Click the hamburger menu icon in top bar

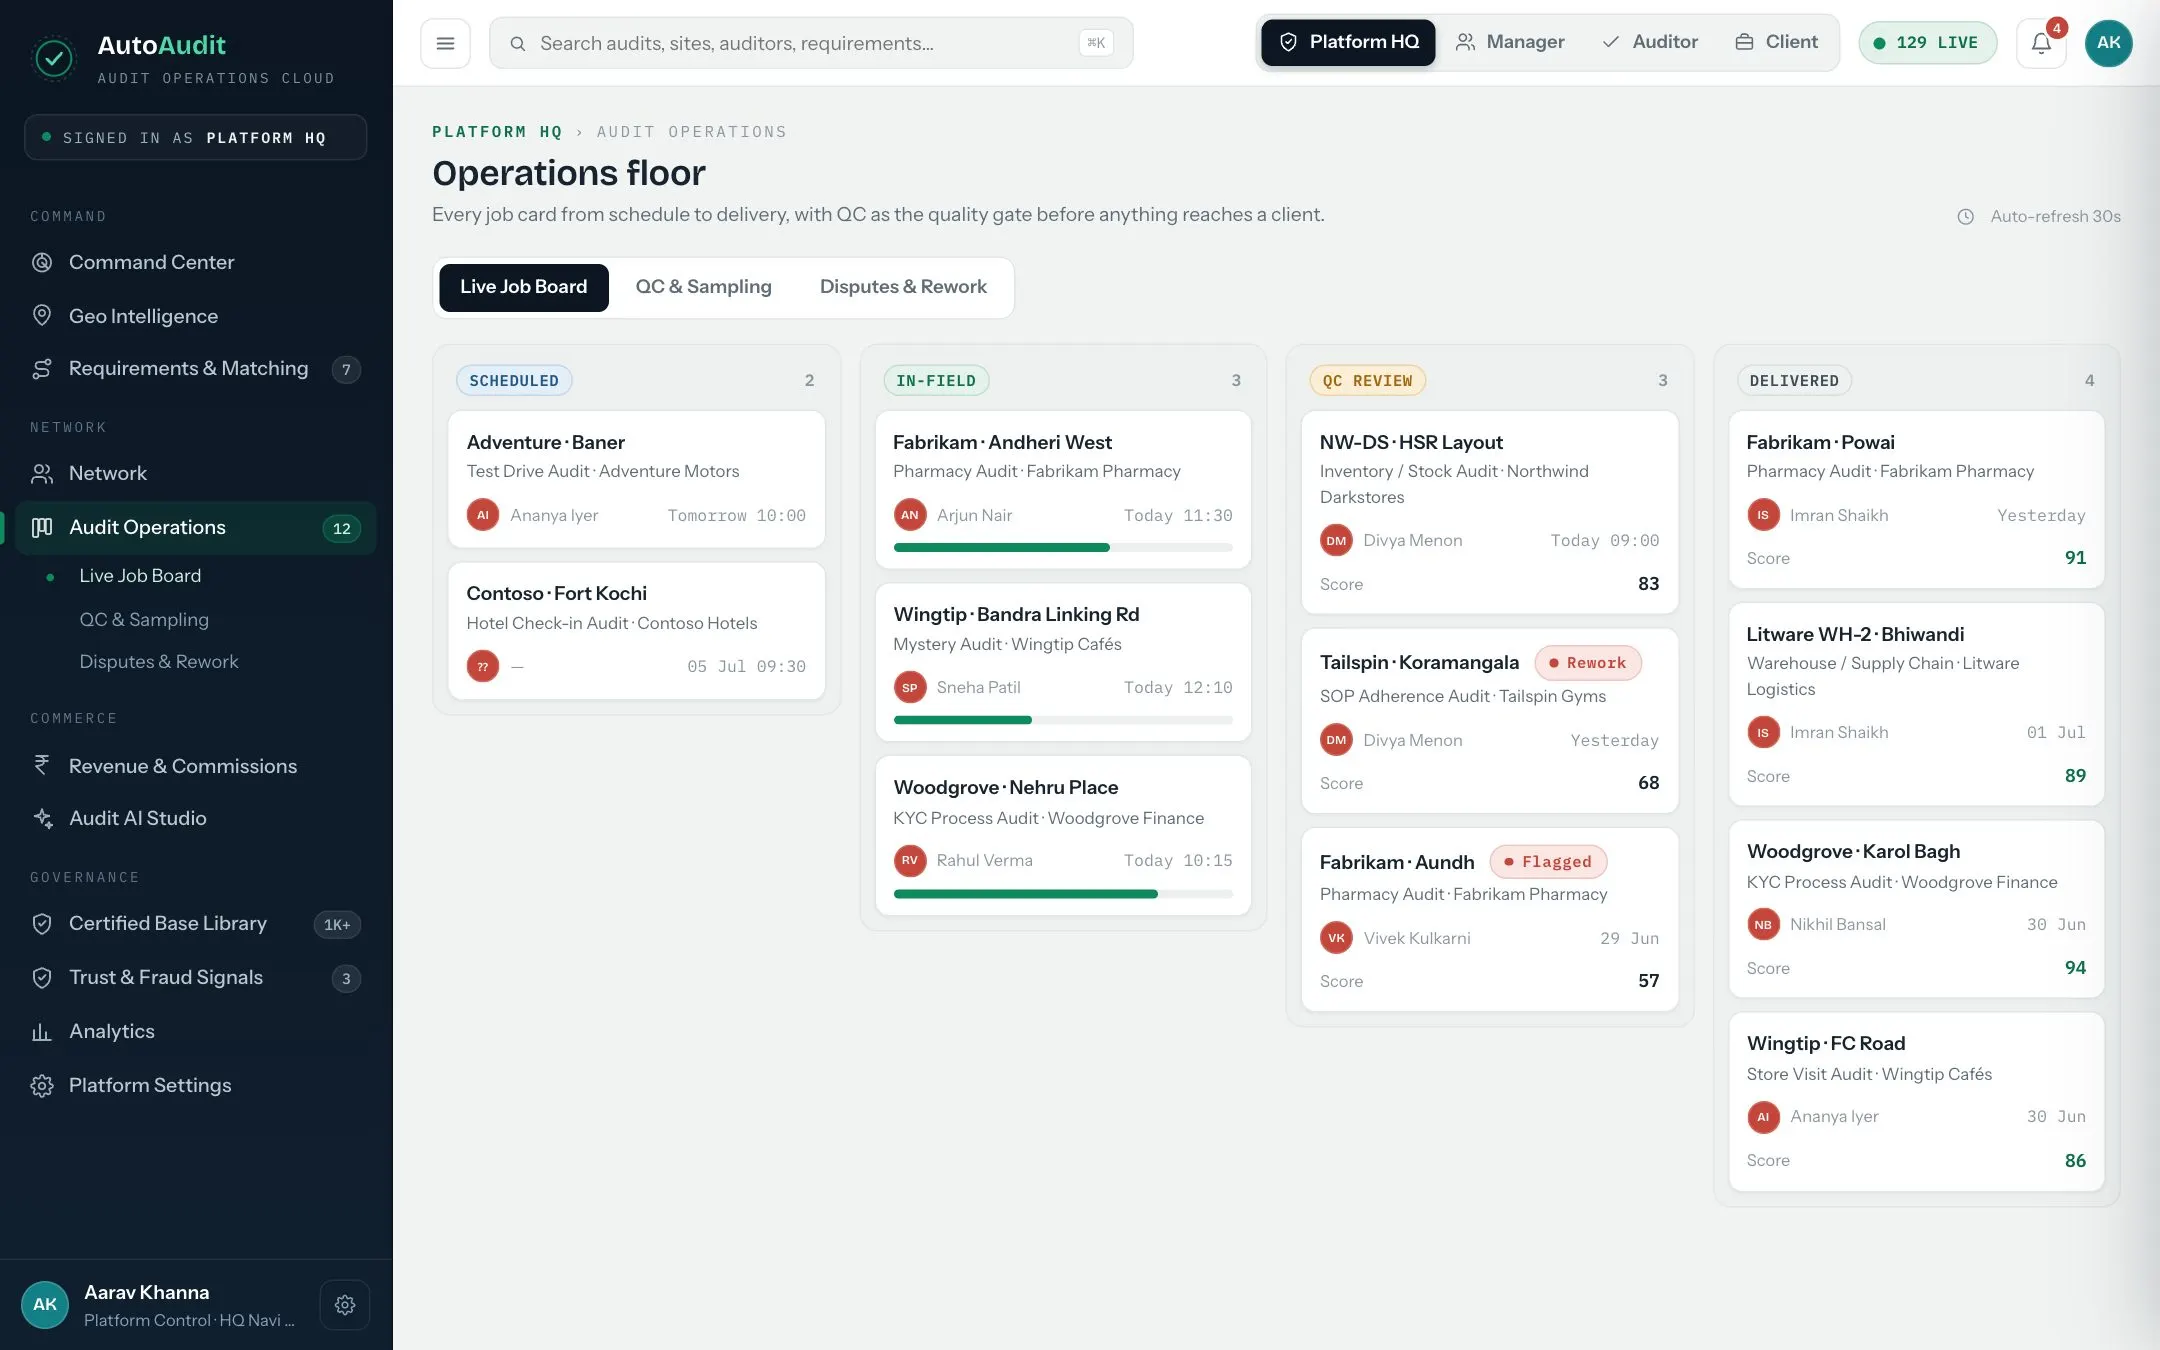pyautogui.click(x=445, y=43)
